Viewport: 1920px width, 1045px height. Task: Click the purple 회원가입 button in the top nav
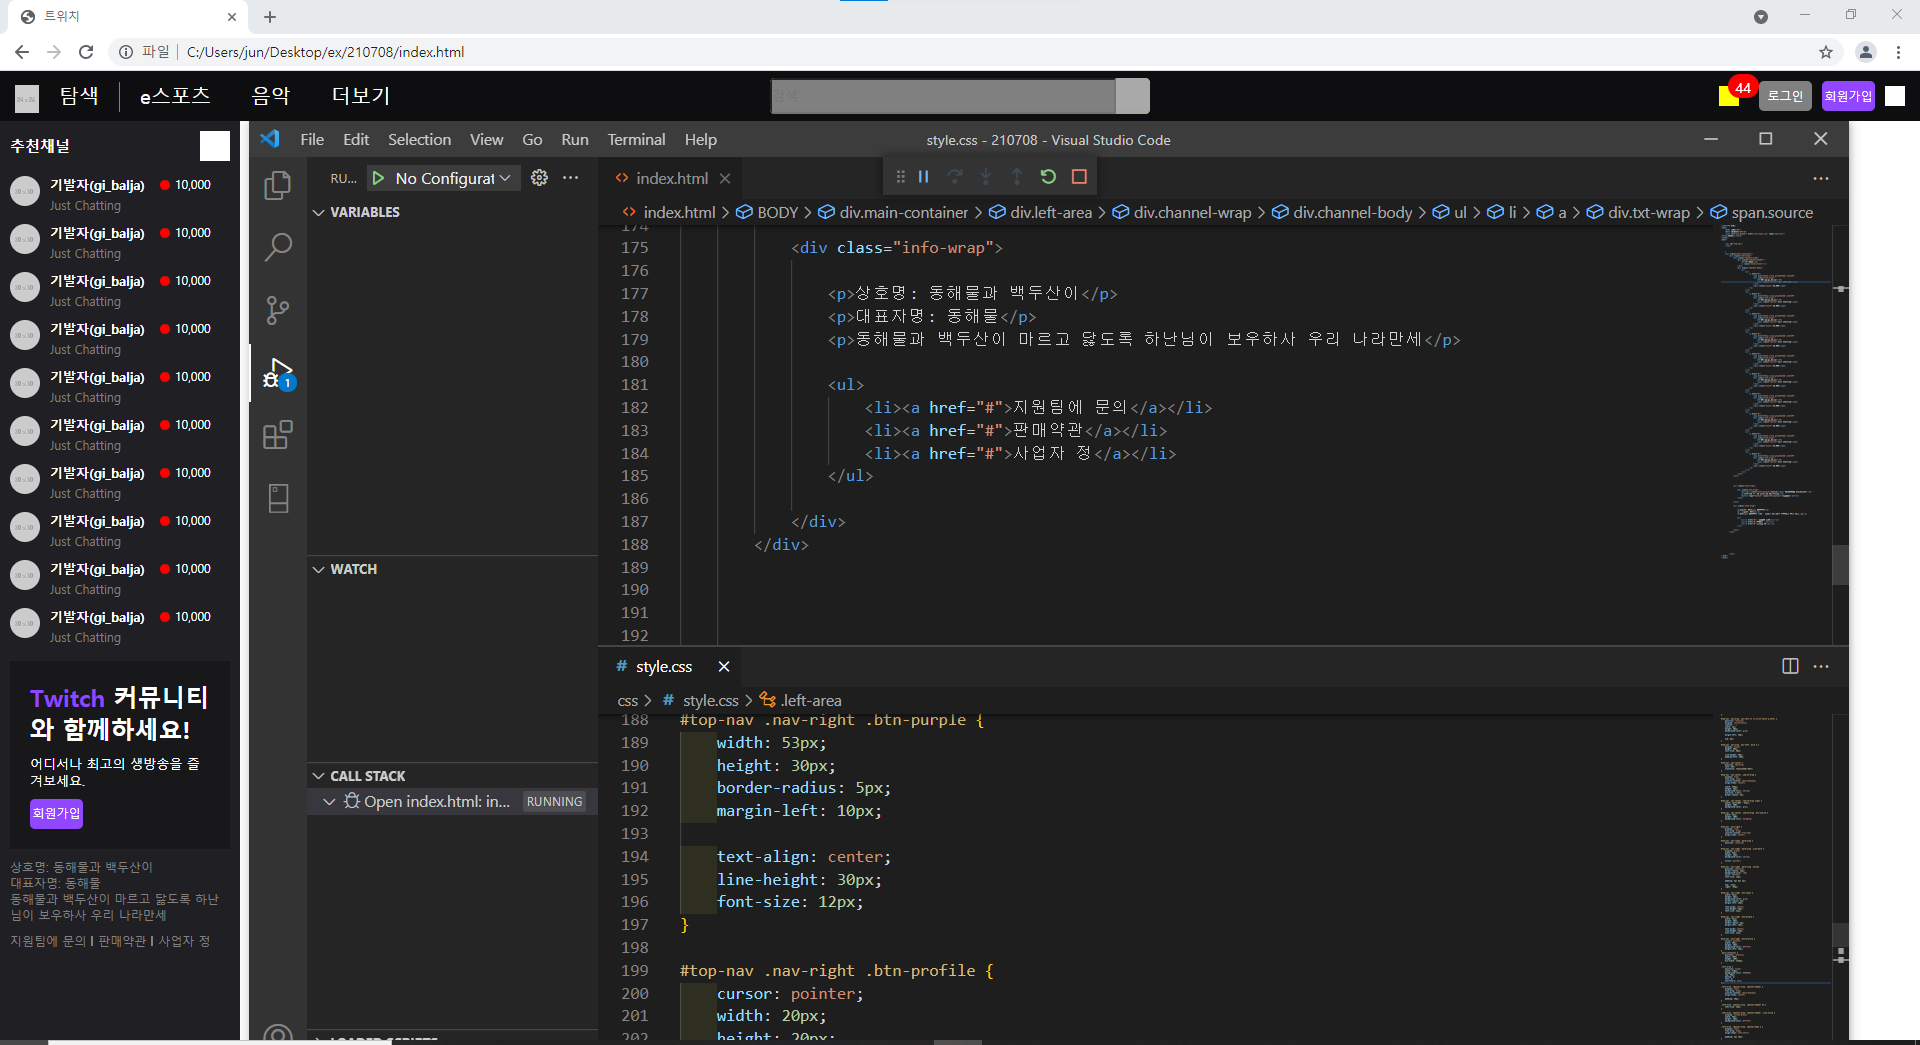[1847, 96]
